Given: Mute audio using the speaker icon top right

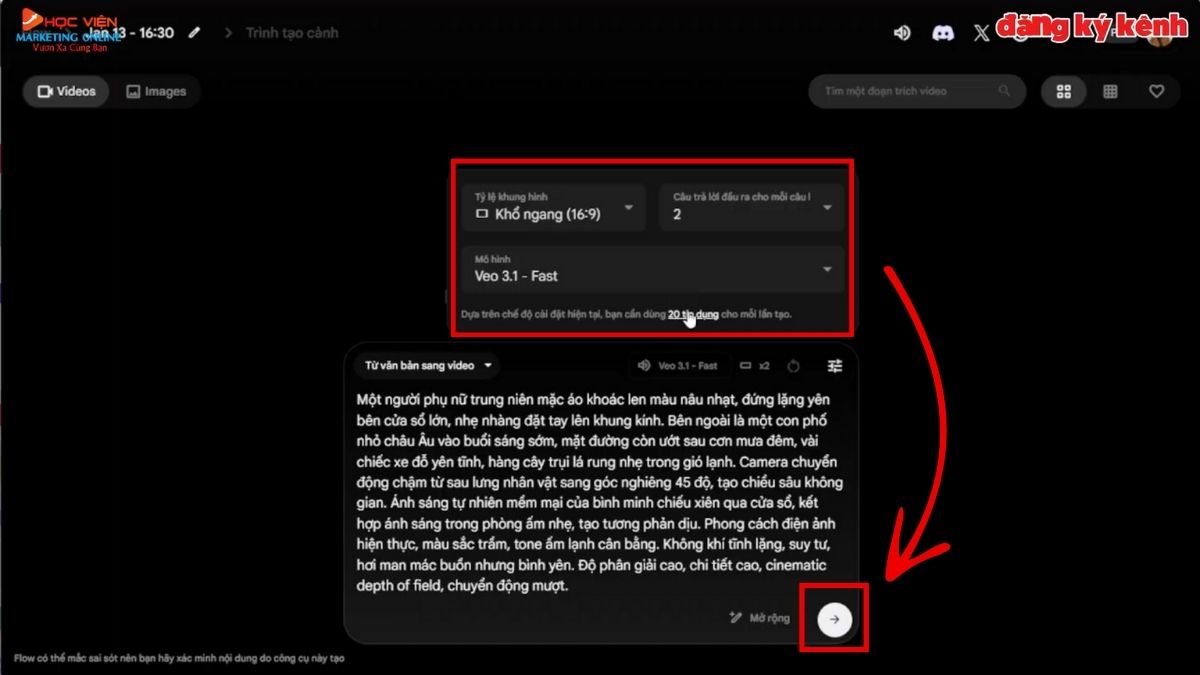Looking at the screenshot, I should pyautogui.click(x=901, y=32).
